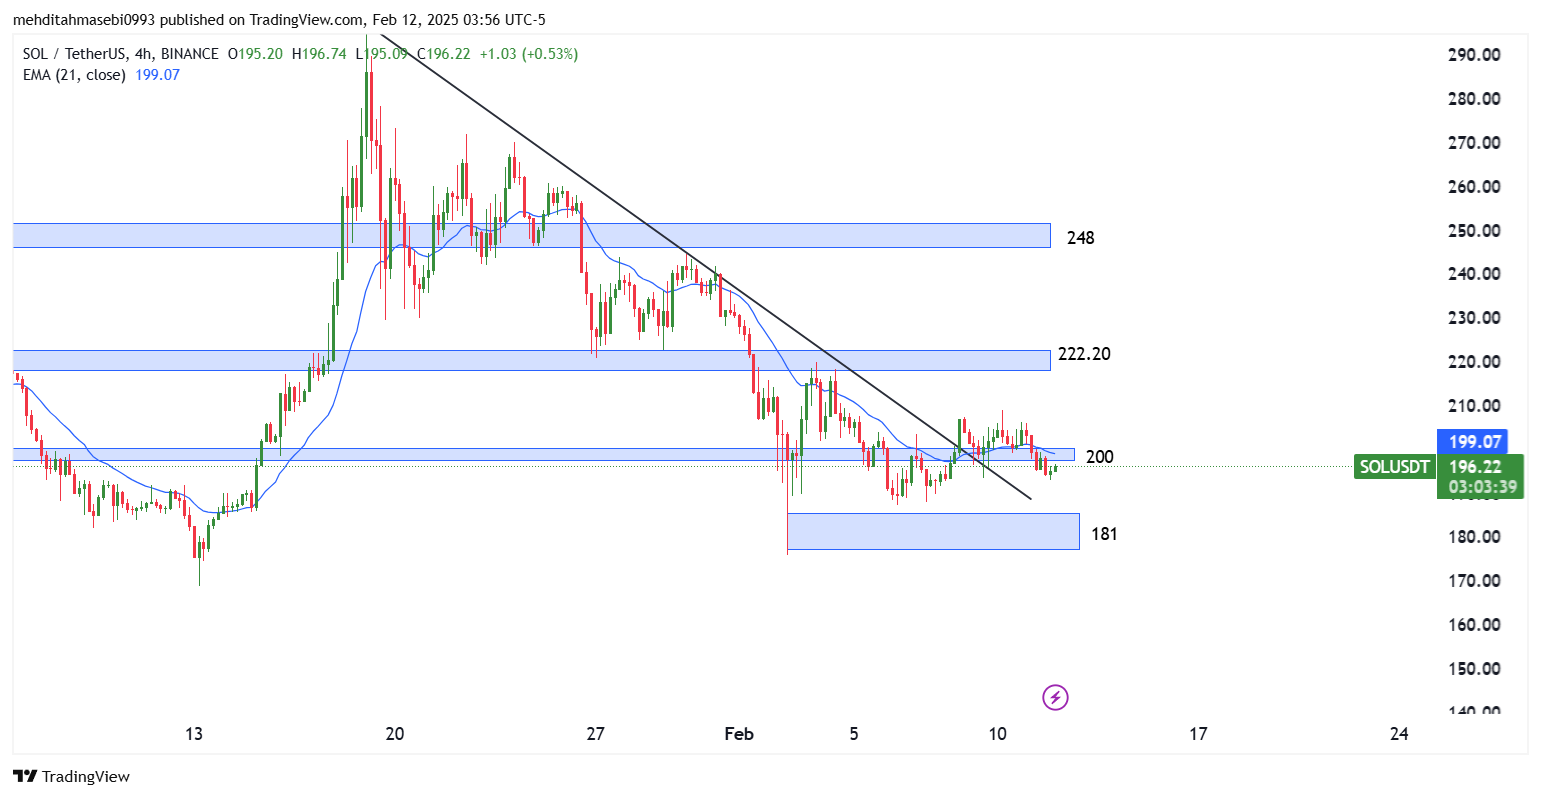The width and height of the screenshot is (1541, 798).
Task: Click the Feb date on time axis
Action: [x=738, y=734]
